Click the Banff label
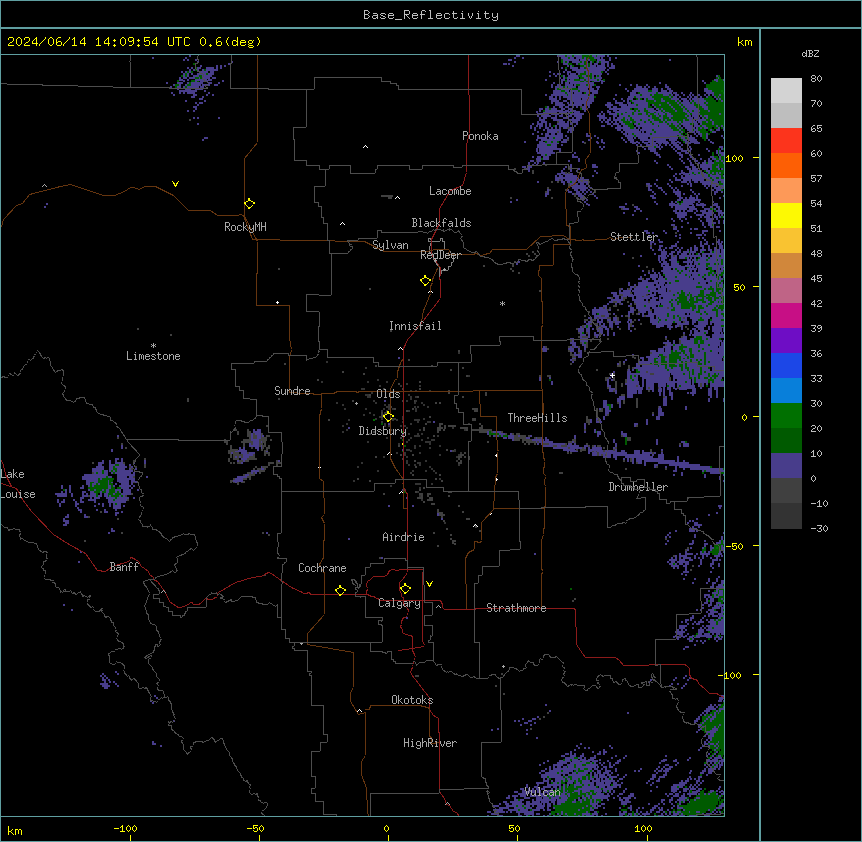 pyautogui.click(x=124, y=567)
